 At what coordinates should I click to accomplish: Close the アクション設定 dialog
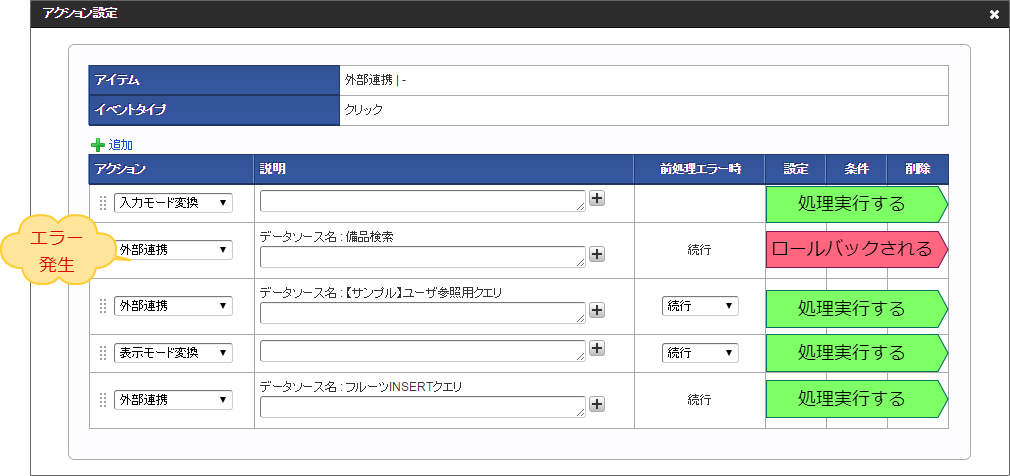994,14
